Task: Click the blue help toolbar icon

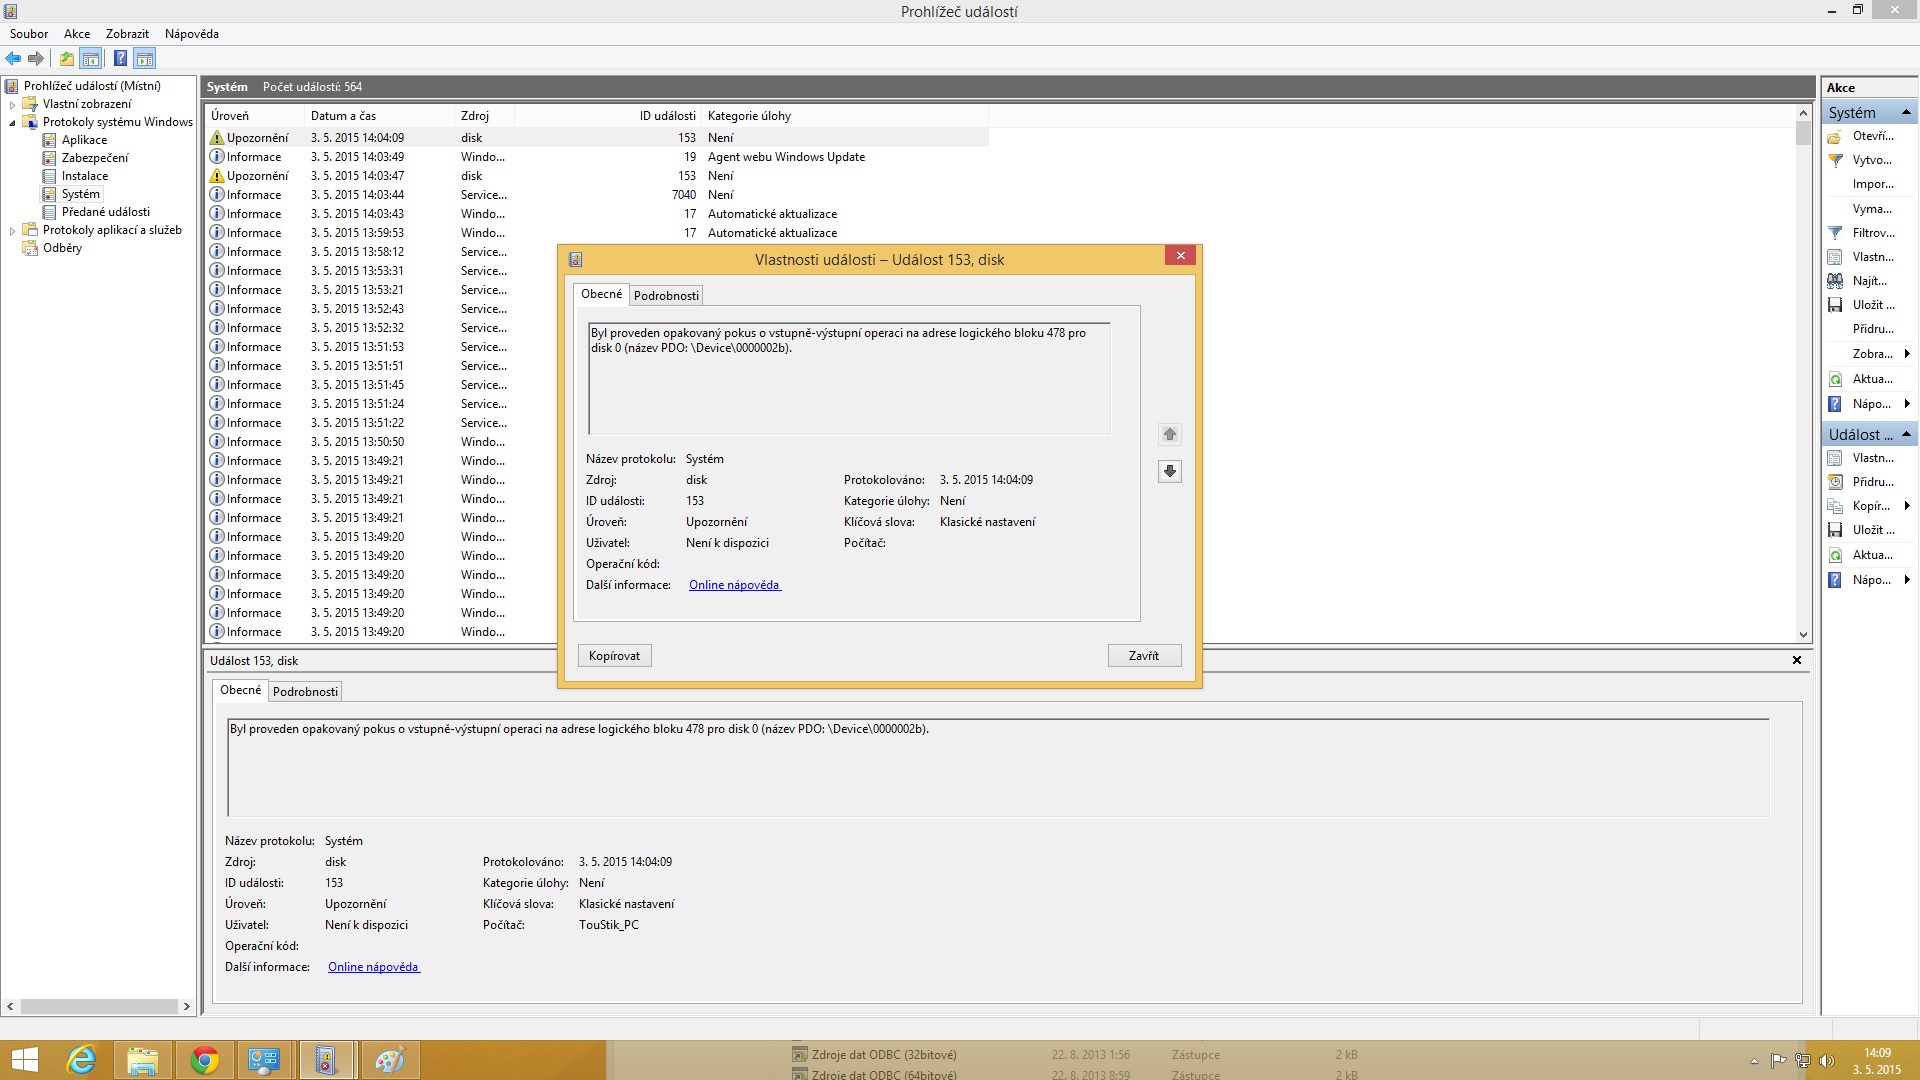Action: [x=120, y=59]
